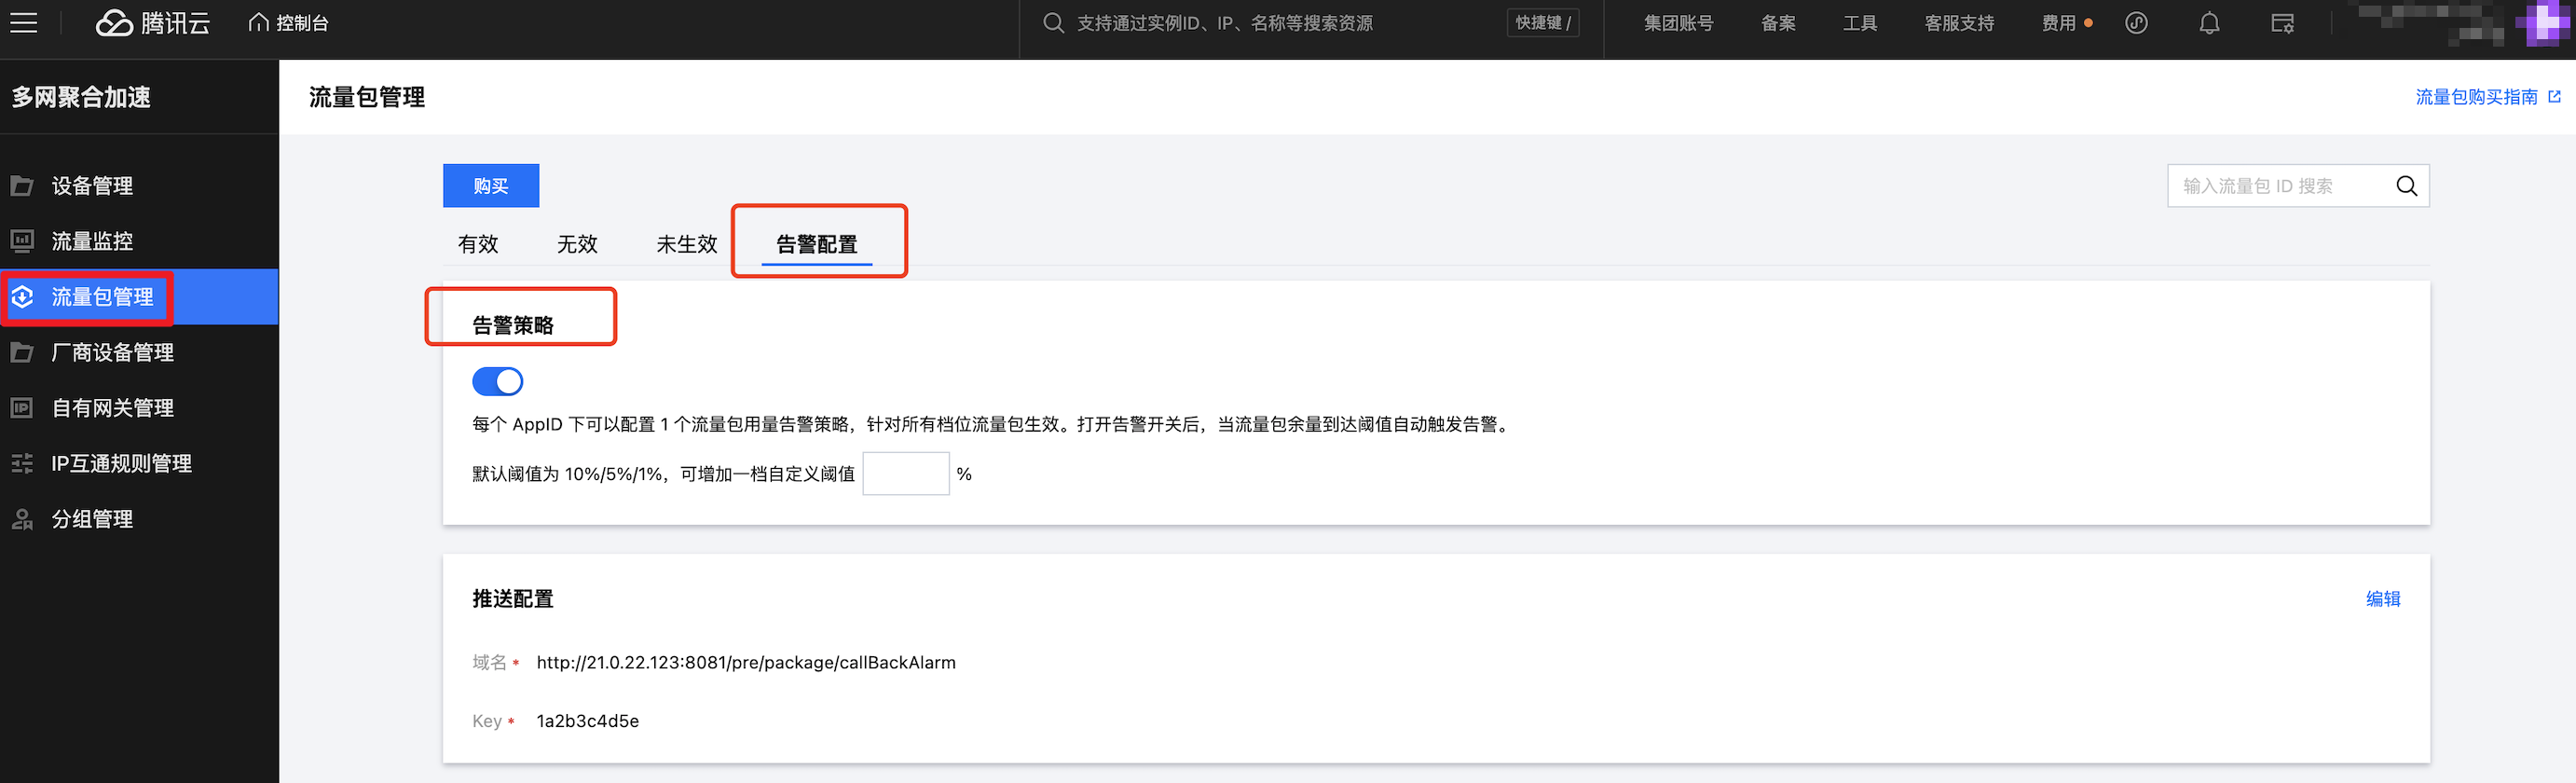This screenshot has width=2576, height=783.
Task: Select the 告警配置 tab
Action: coord(817,244)
